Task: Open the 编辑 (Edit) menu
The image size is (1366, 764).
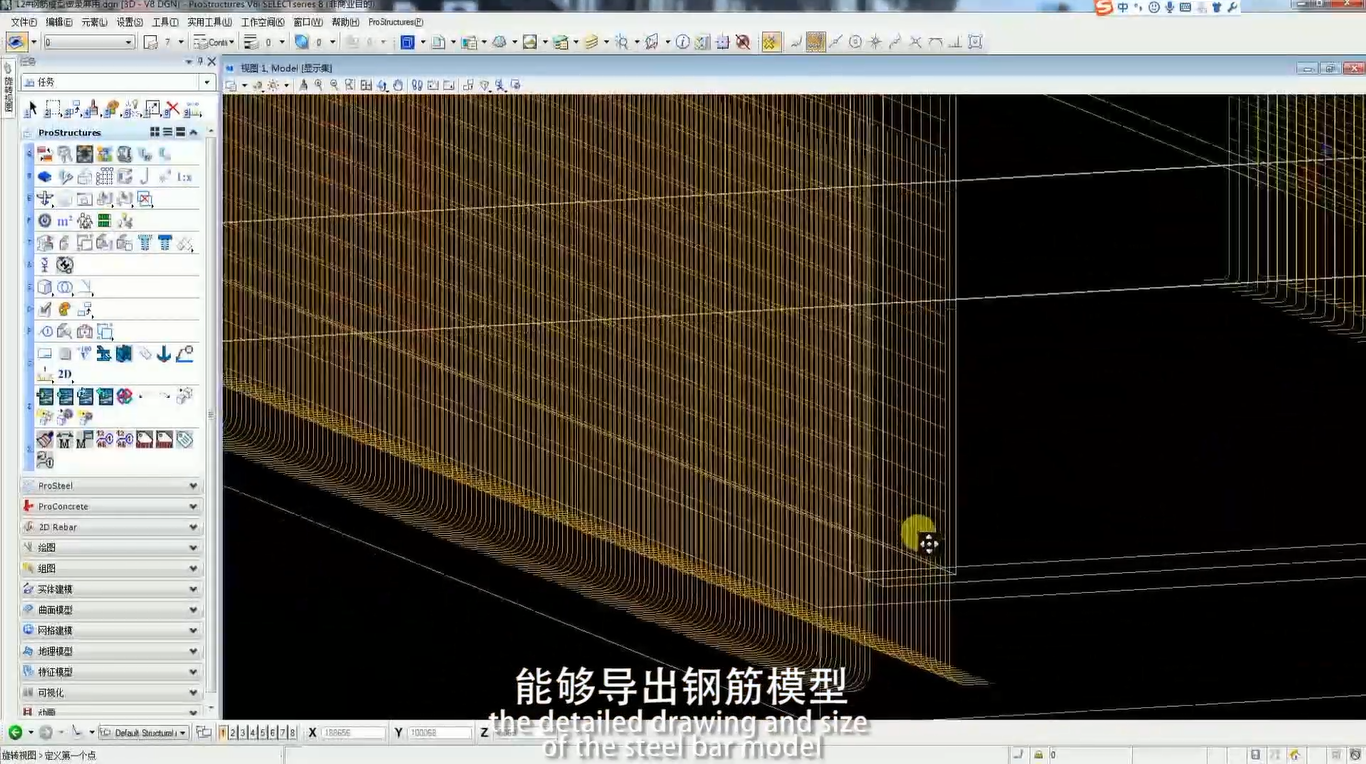Action: click(x=59, y=22)
